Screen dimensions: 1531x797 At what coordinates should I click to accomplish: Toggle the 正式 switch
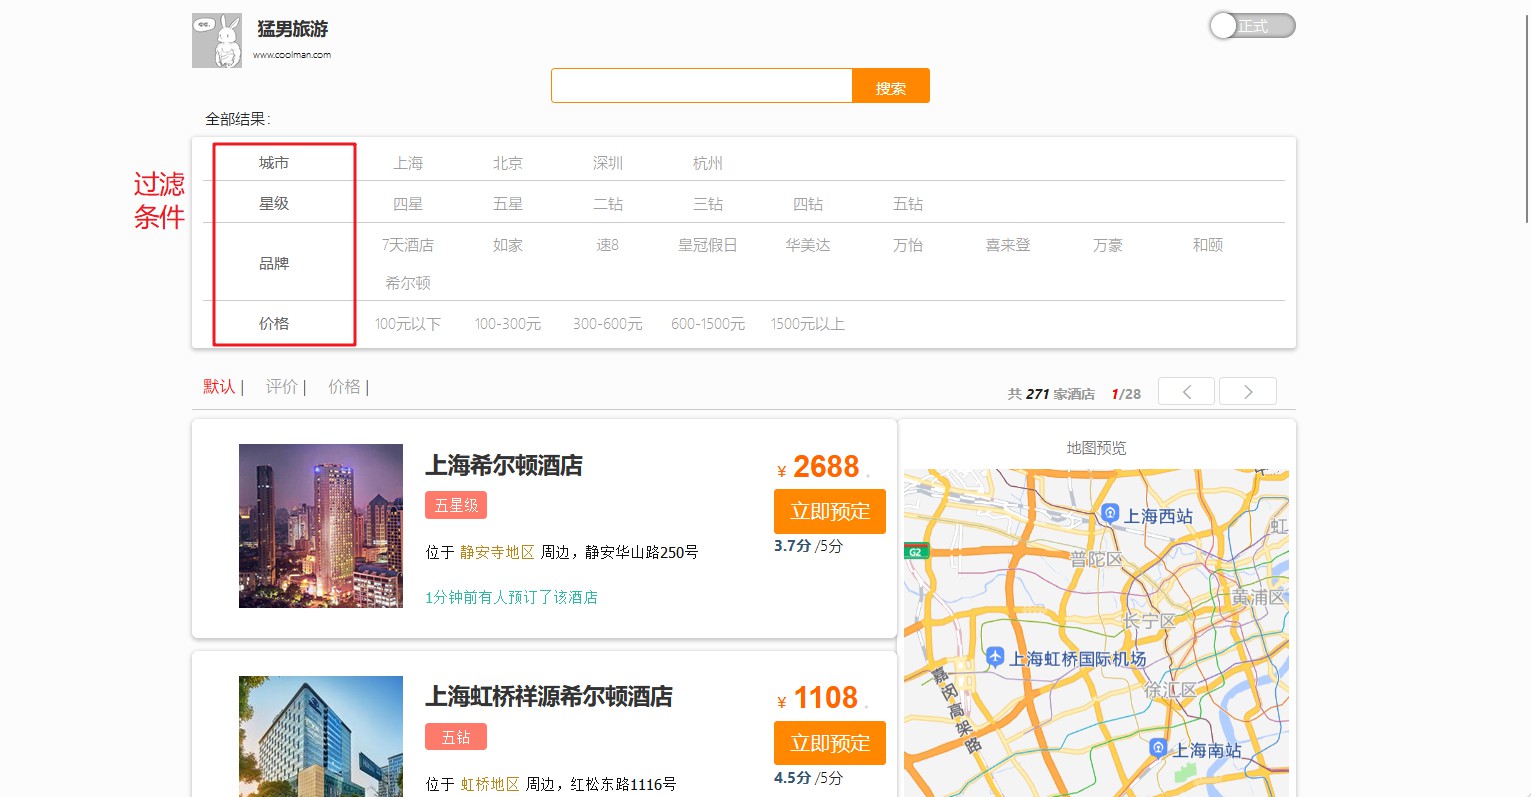[1252, 26]
